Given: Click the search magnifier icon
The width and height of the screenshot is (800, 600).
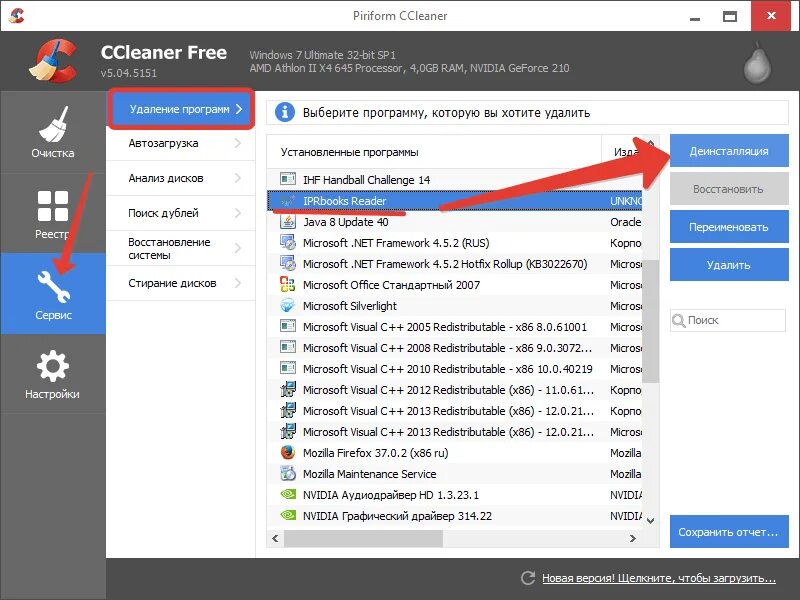Looking at the screenshot, I should coord(679,320).
